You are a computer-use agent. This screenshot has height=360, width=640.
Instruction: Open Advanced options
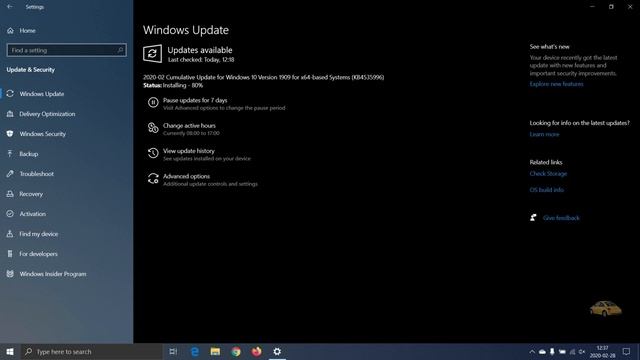point(187,176)
